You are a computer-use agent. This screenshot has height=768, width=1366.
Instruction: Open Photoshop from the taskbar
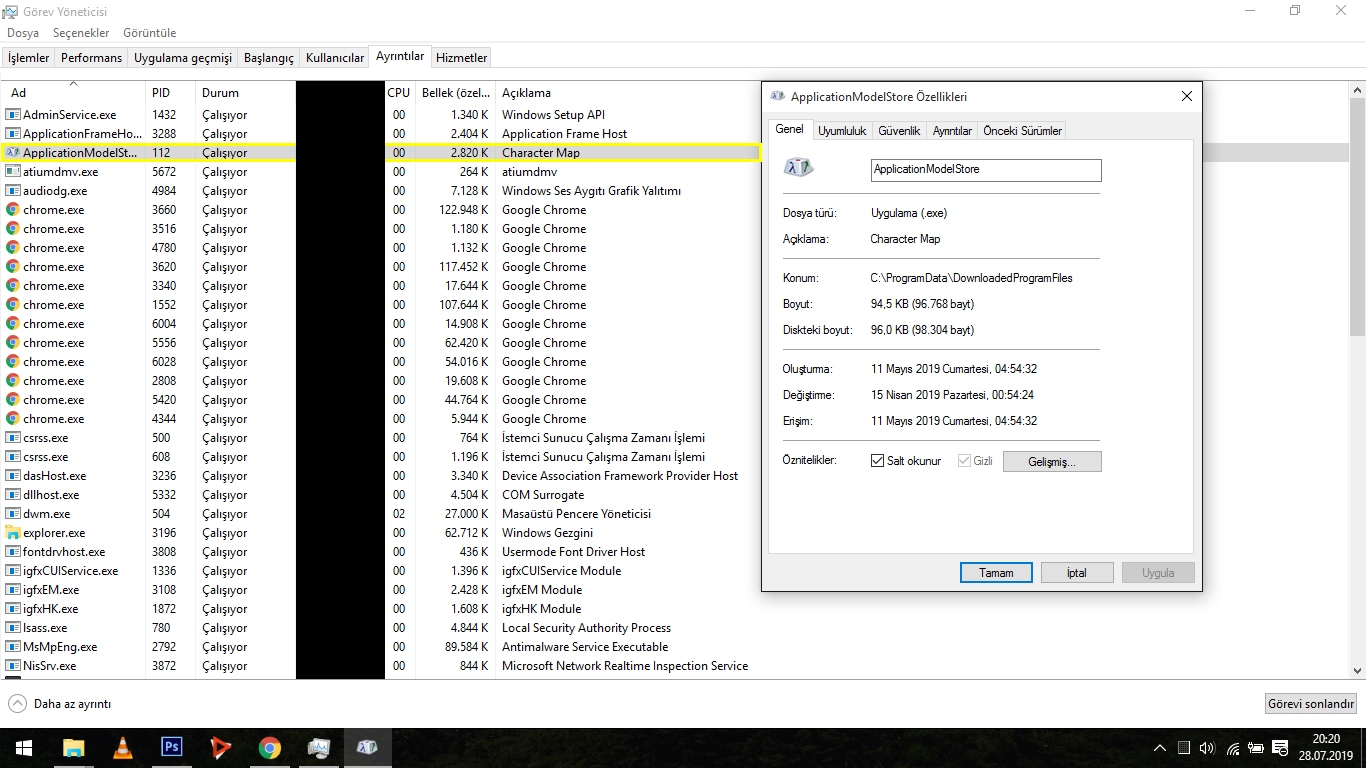[x=171, y=748]
